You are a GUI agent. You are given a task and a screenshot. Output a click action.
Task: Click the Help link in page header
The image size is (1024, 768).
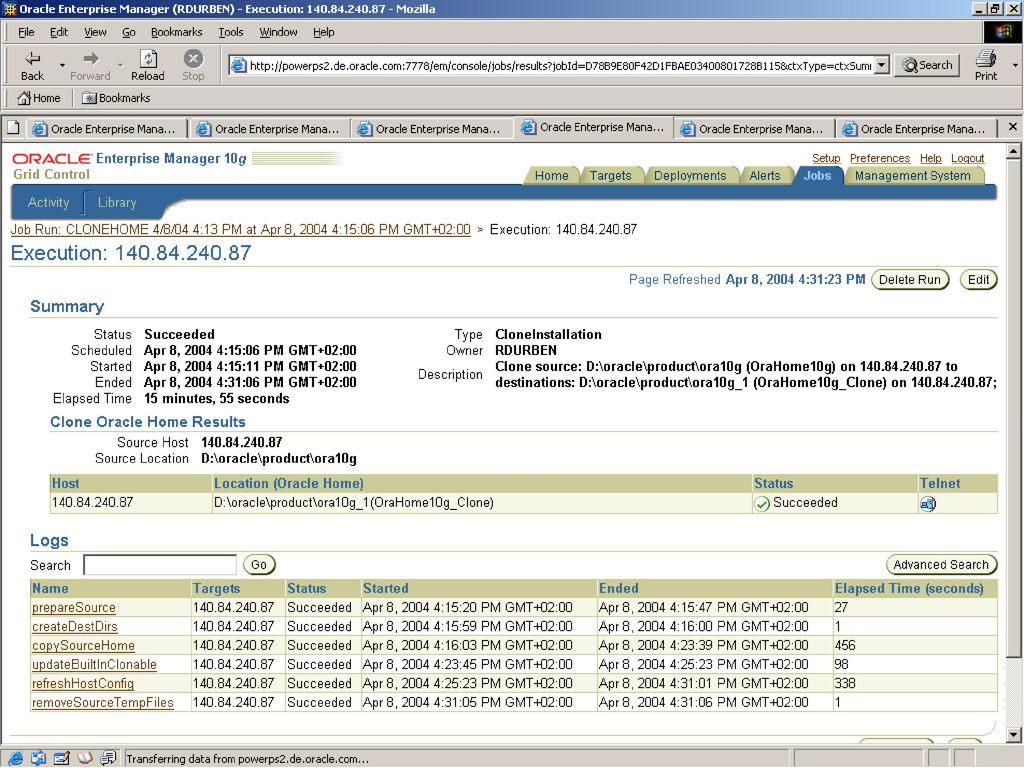pos(931,158)
